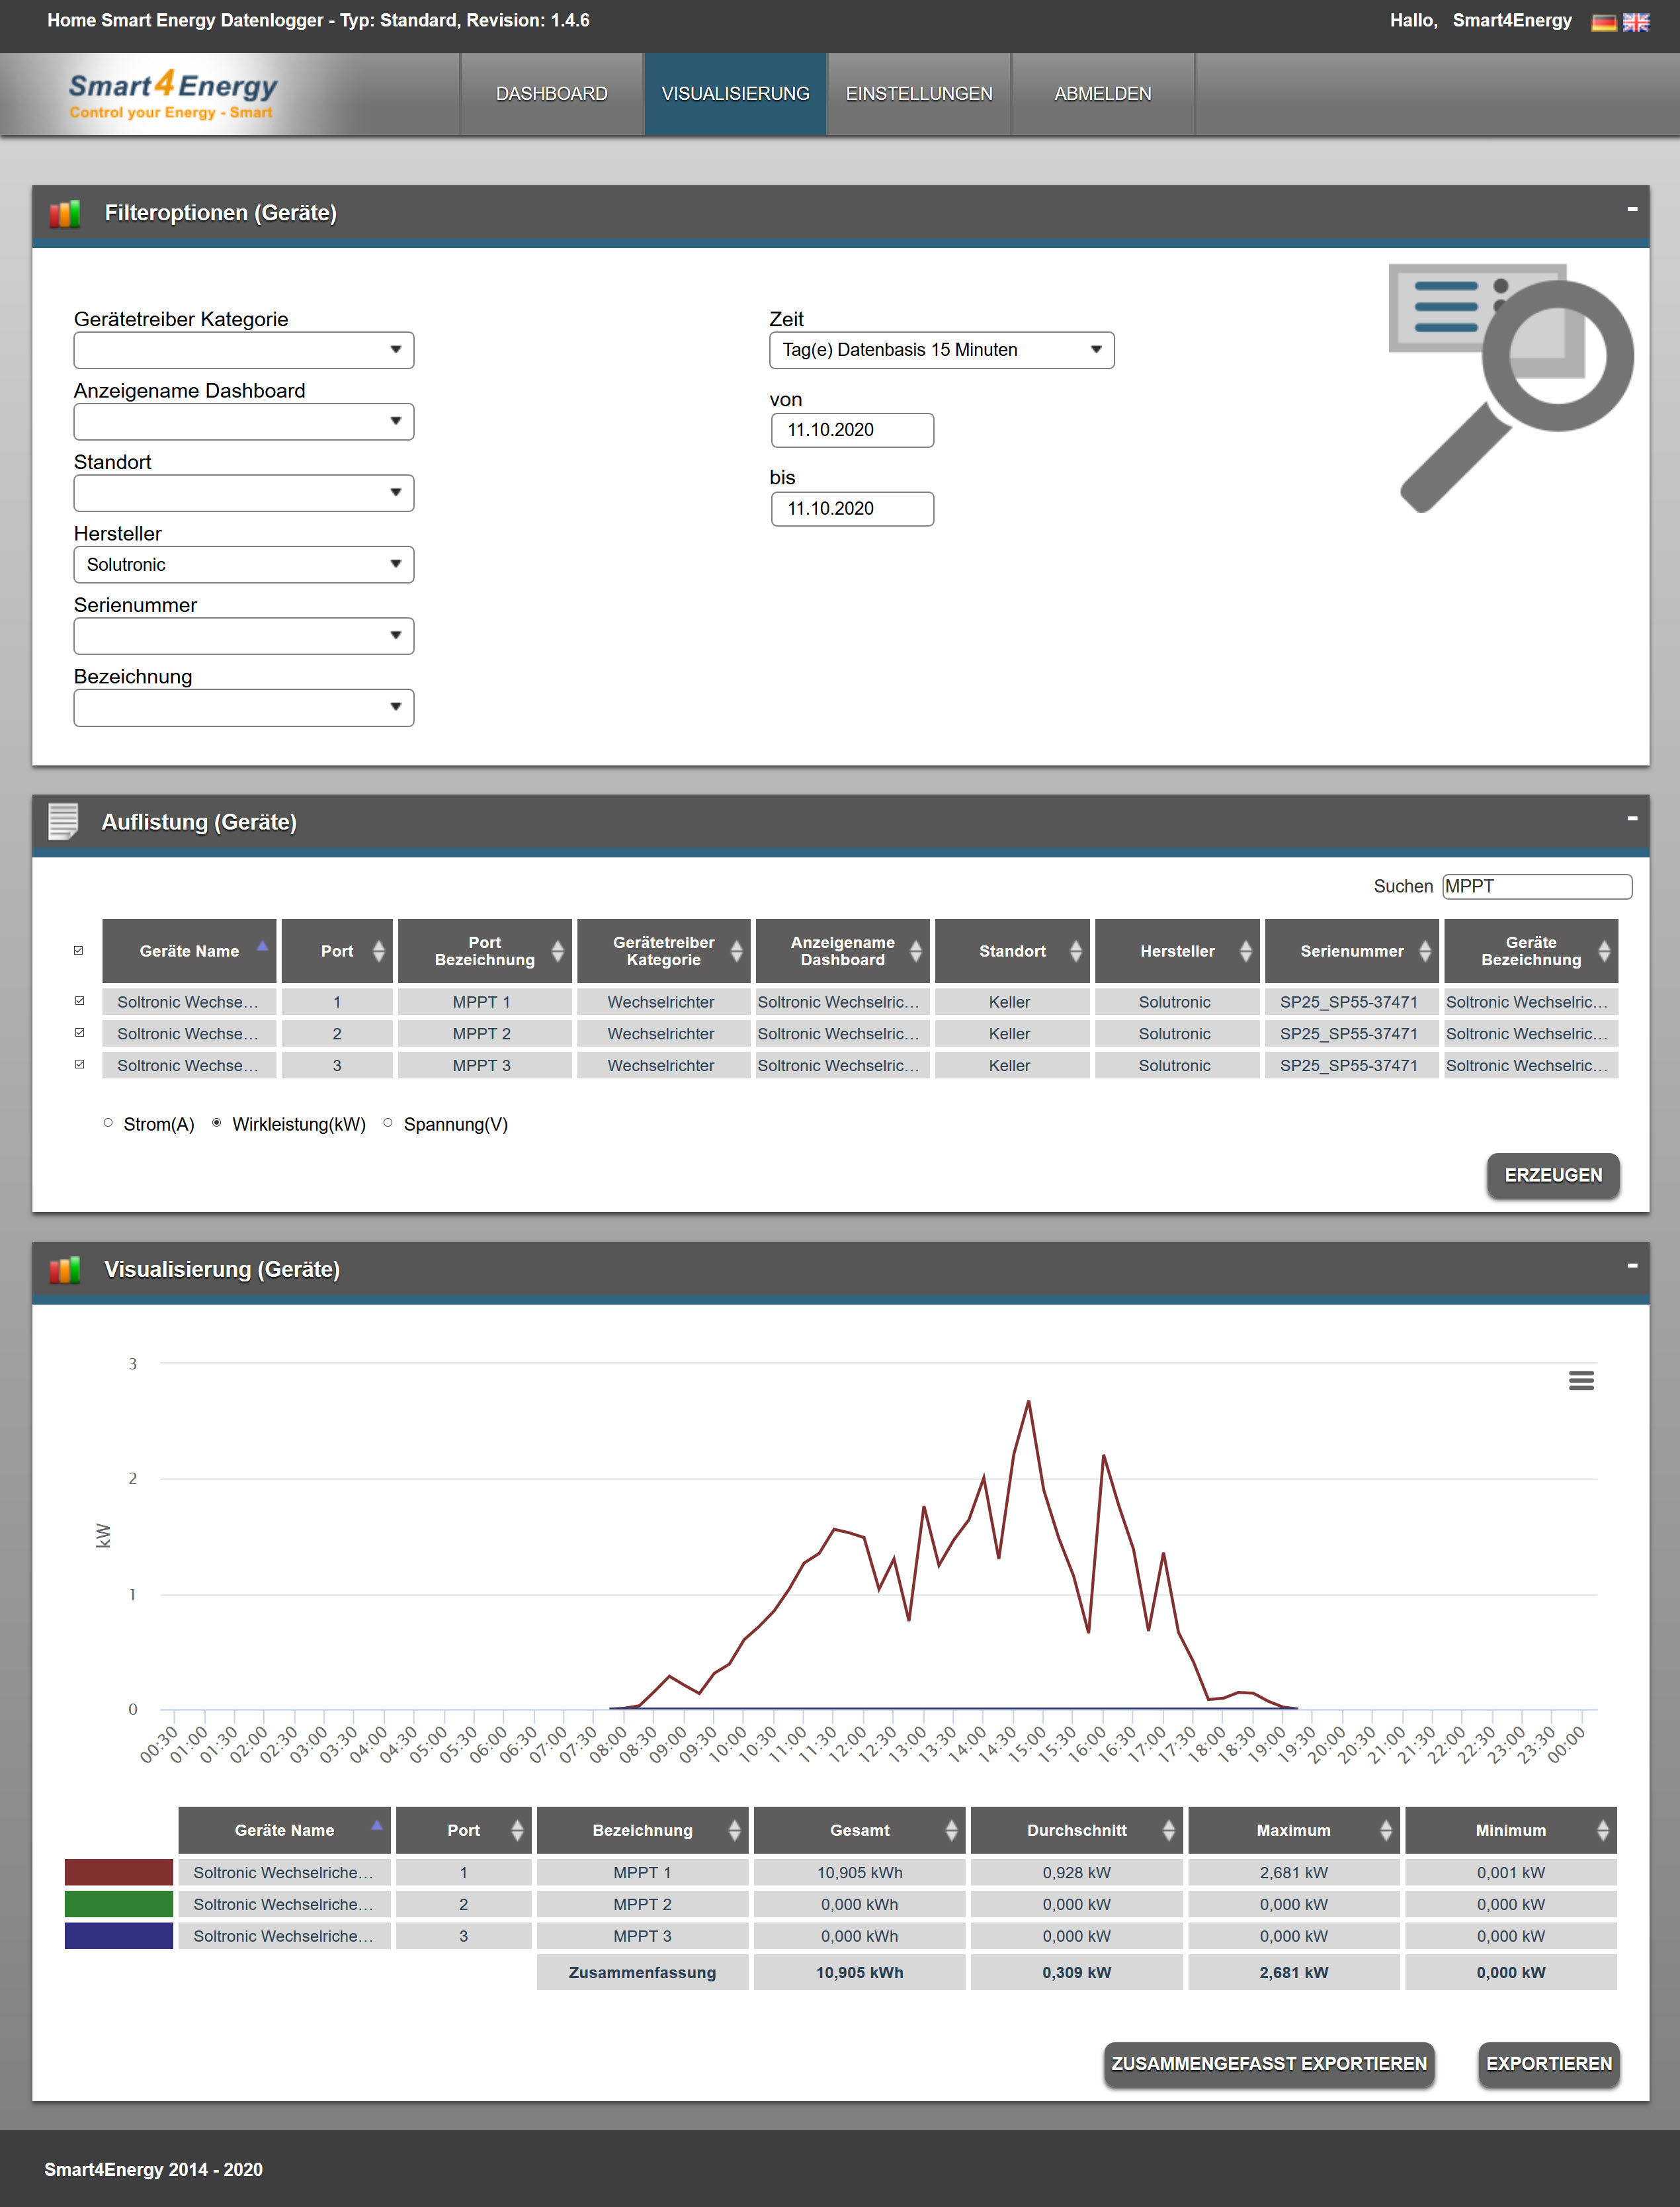This screenshot has width=1680, height=2207.
Task: Open the Standort dropdown
Action: pyautogui.click(x=243, y=493)
